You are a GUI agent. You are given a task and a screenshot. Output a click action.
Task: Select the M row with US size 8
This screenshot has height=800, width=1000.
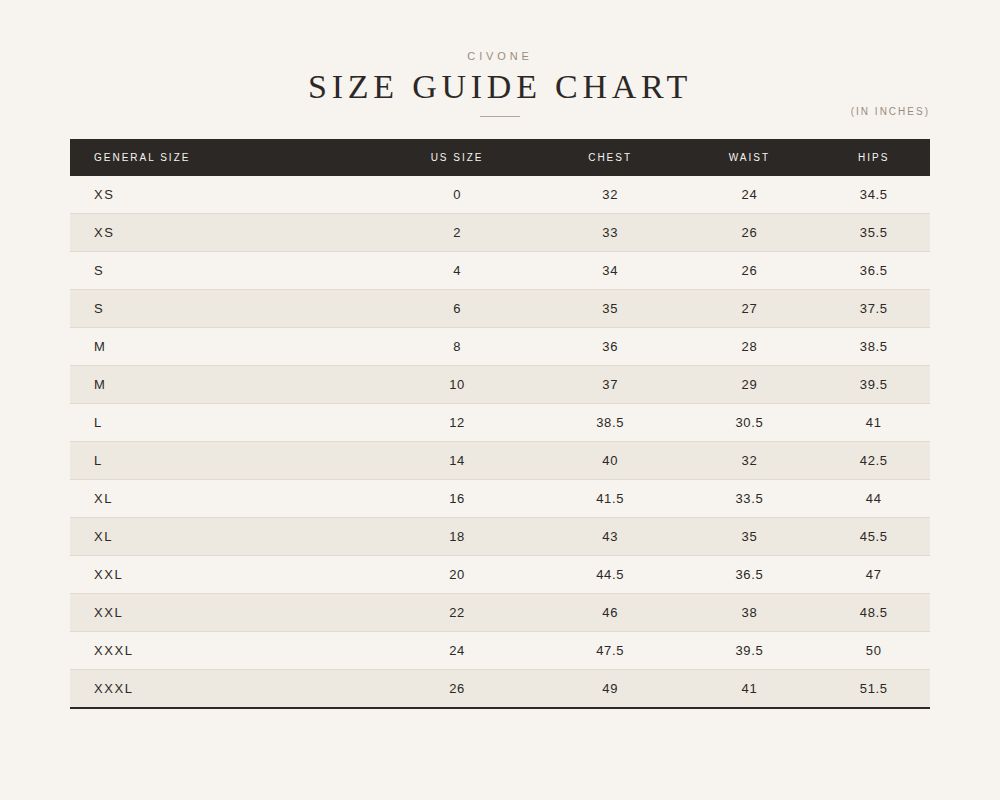pyautogui.click(x=500, y=346)
